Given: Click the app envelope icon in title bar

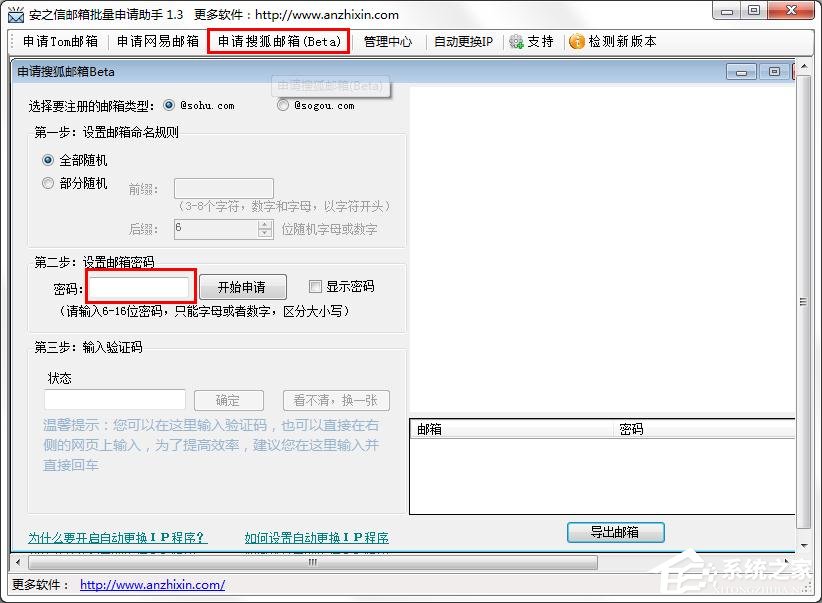Looking at the screenshot, I should (16, 15).
